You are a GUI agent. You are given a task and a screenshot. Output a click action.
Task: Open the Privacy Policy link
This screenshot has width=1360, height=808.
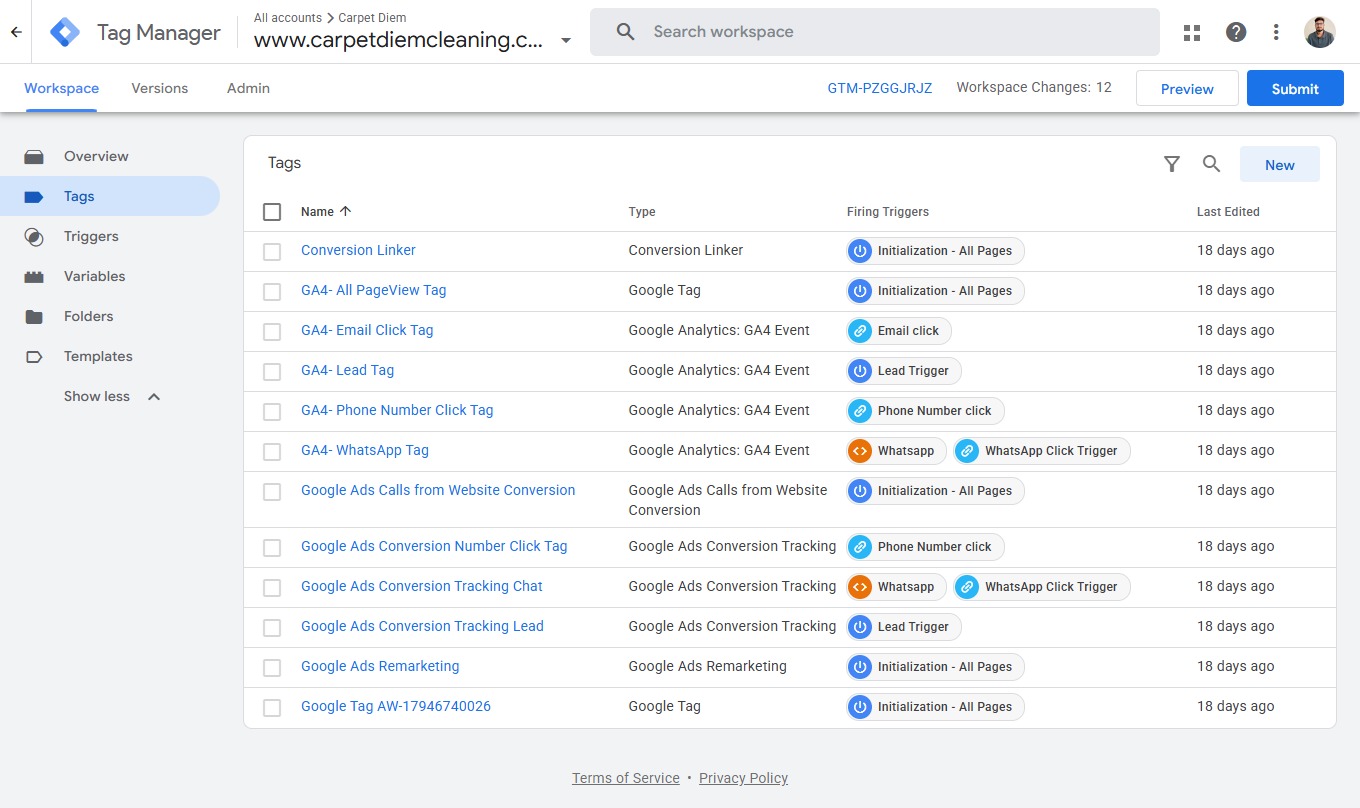pyautogui.click(x=743, y=778)
